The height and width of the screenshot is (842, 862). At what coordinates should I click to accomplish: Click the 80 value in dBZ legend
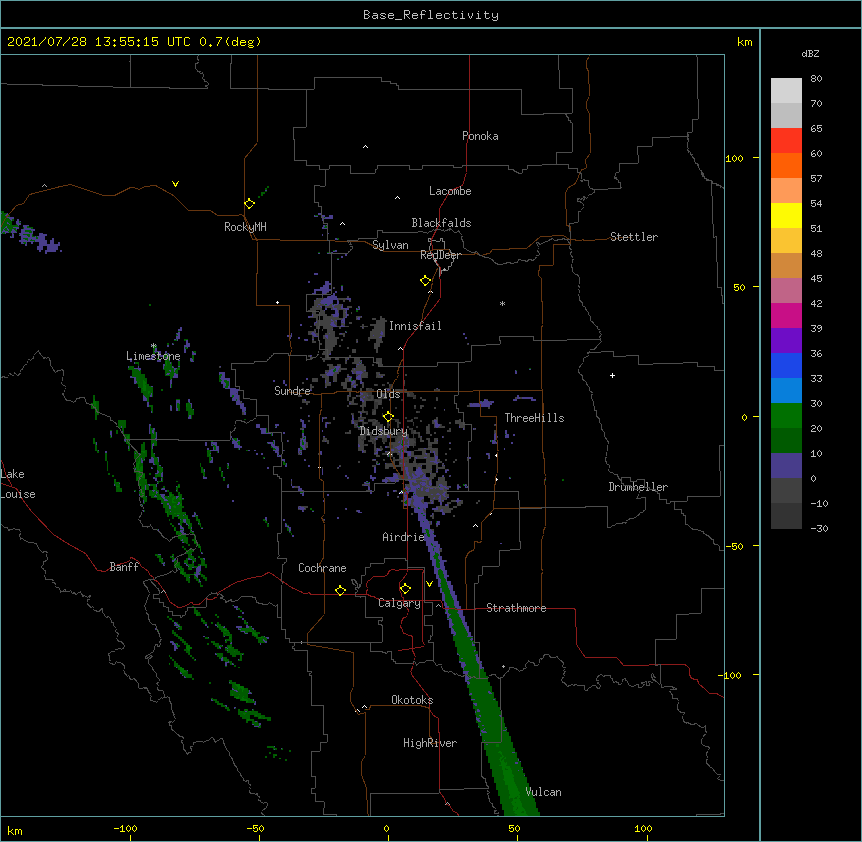point(816,79)
